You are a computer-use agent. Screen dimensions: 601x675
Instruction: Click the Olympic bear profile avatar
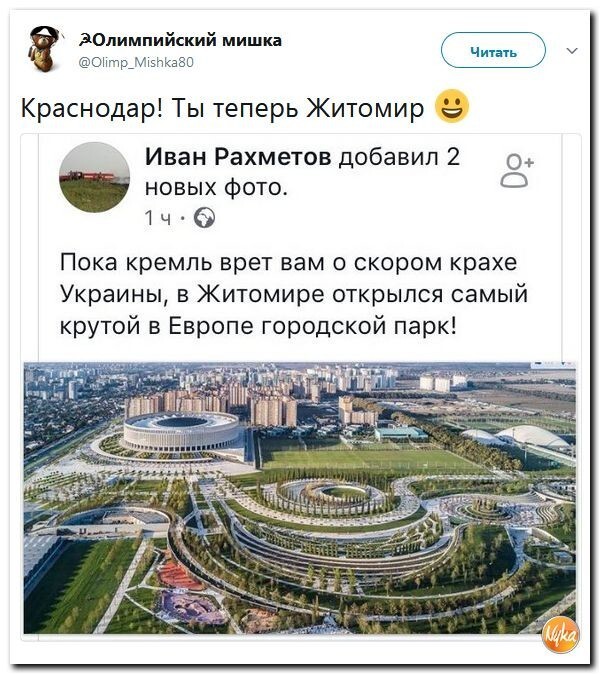(45, 48)
